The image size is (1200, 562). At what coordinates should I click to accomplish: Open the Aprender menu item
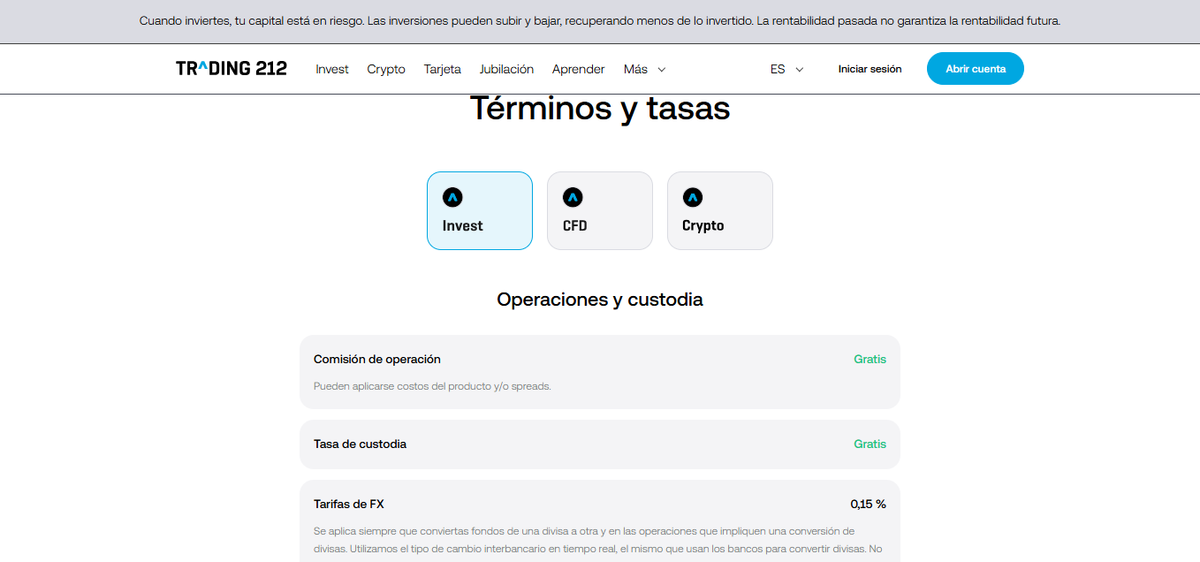click(x=578, y=69)
